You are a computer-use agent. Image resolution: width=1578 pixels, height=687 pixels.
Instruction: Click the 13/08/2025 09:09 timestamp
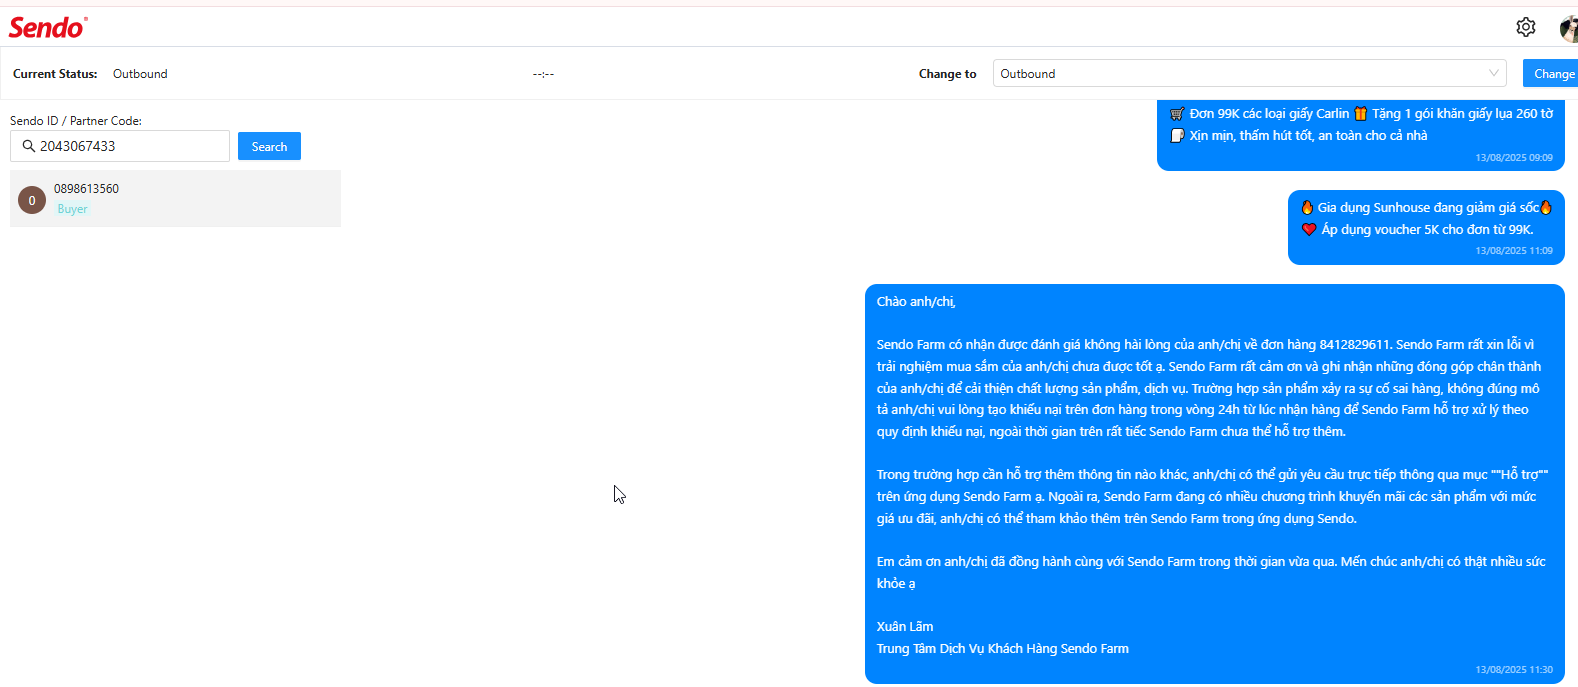(1514, 158)
